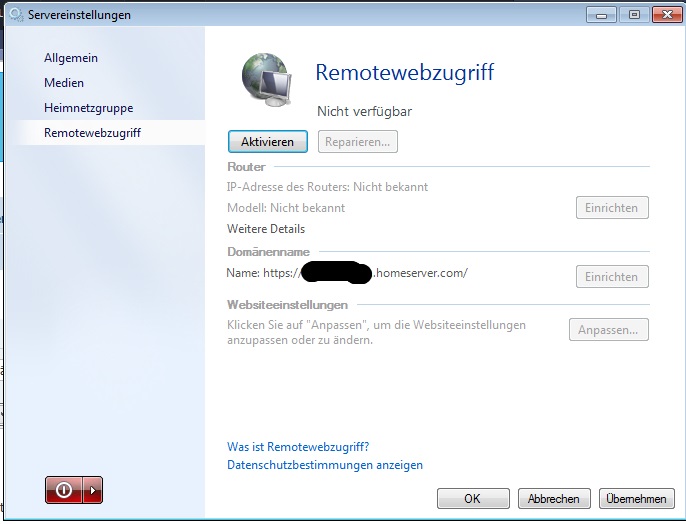Open the Allgemein settings page
This screenshot has height=524, width=686.
pyautogui.click(x=71, y=58)
